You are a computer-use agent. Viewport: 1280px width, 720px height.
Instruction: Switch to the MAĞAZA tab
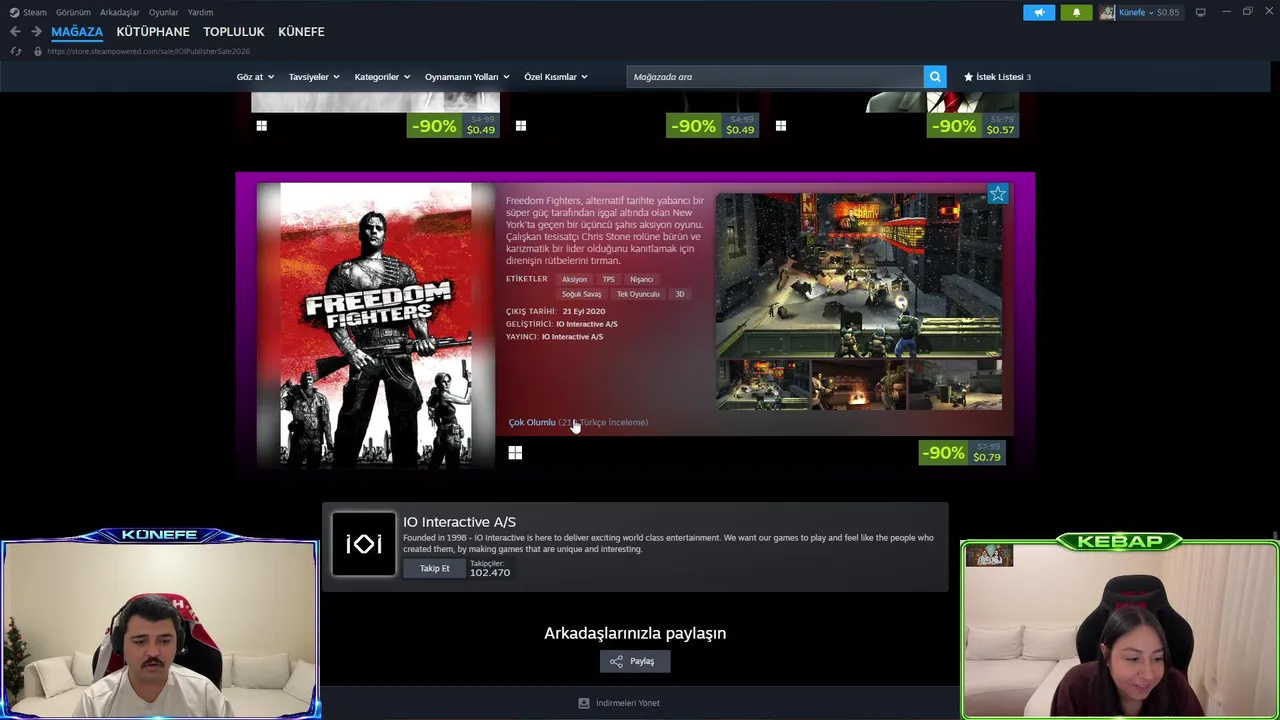point(77,32)
